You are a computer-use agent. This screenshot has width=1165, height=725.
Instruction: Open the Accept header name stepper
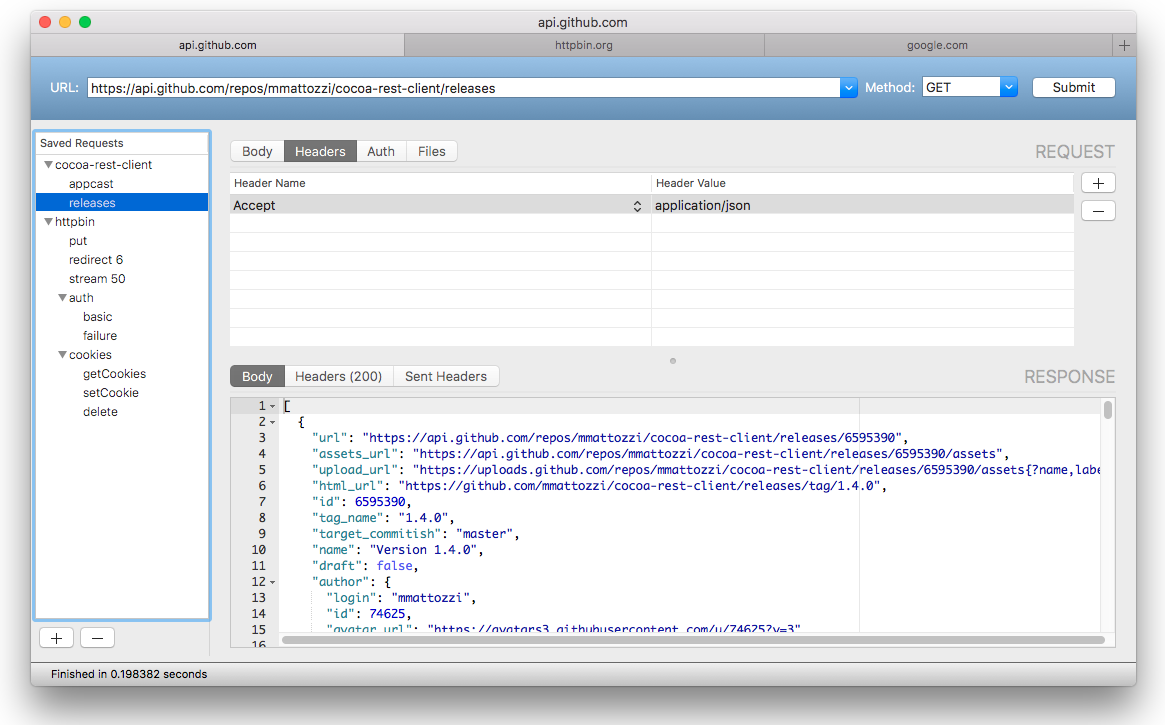tap(637, 206)
